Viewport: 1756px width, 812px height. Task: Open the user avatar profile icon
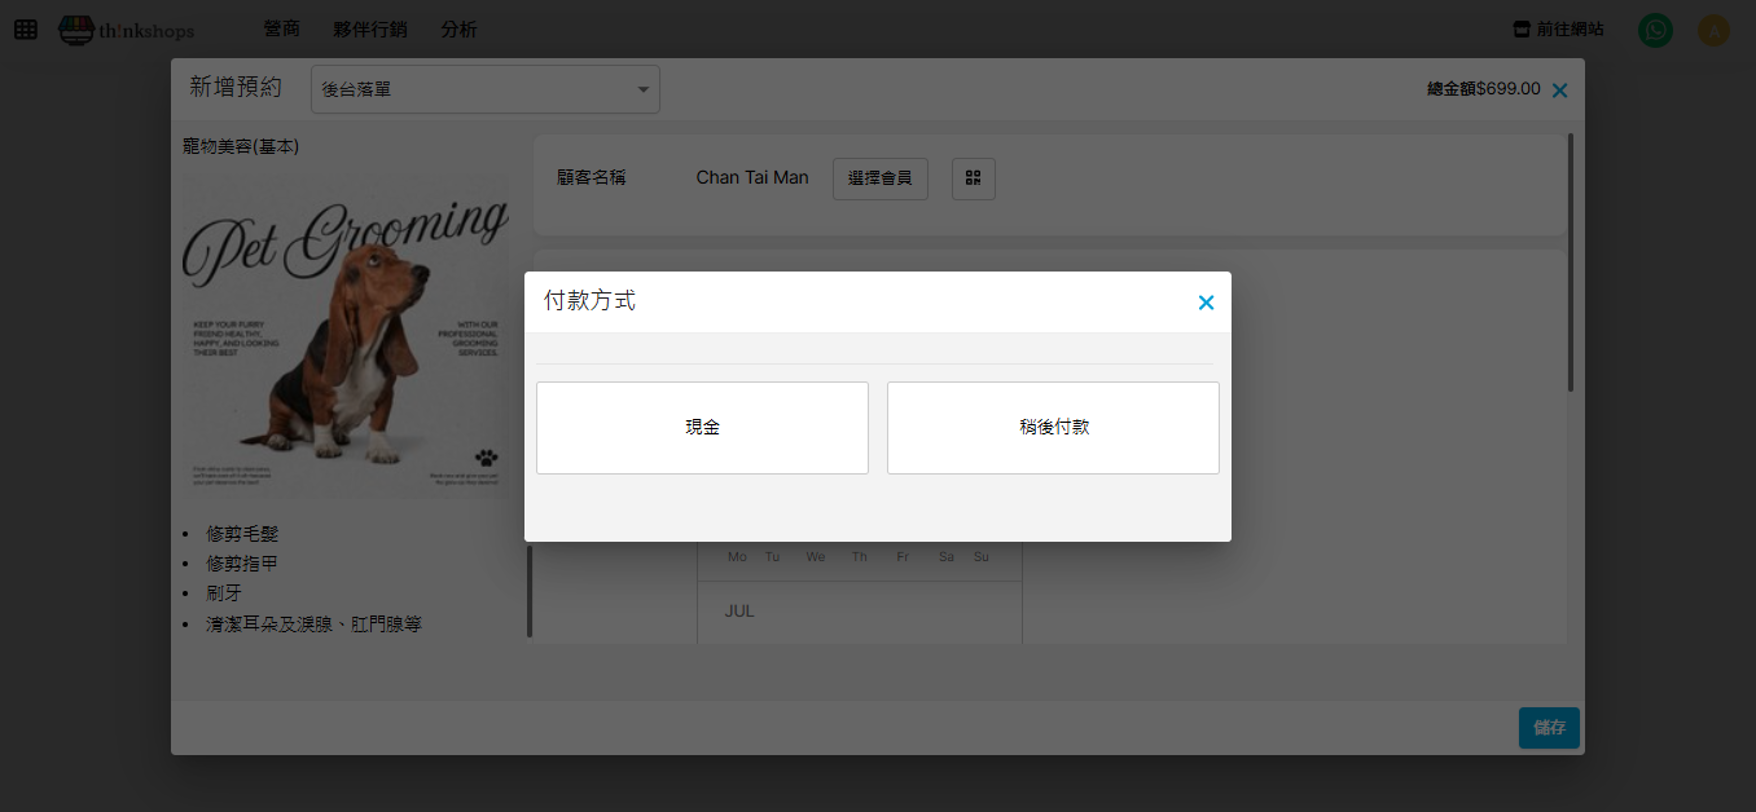click(1713, 30)
